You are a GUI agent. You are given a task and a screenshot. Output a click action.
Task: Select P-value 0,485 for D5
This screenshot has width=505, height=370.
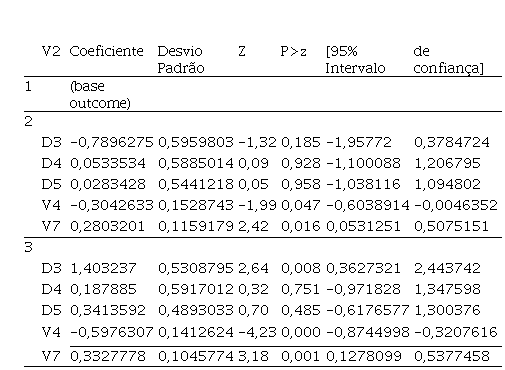[301, 310]
